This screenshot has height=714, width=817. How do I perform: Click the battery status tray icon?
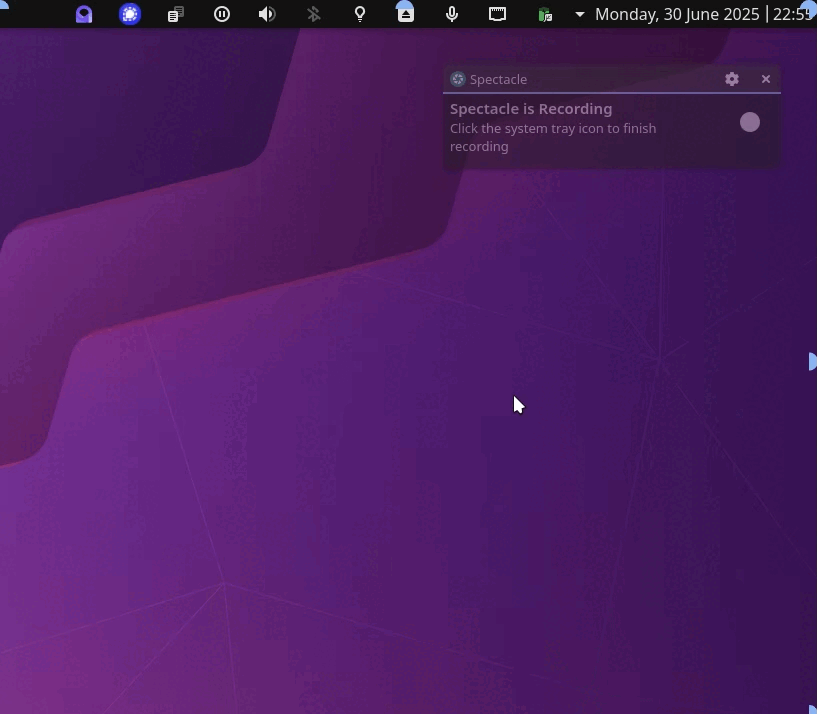pos(545,14)
